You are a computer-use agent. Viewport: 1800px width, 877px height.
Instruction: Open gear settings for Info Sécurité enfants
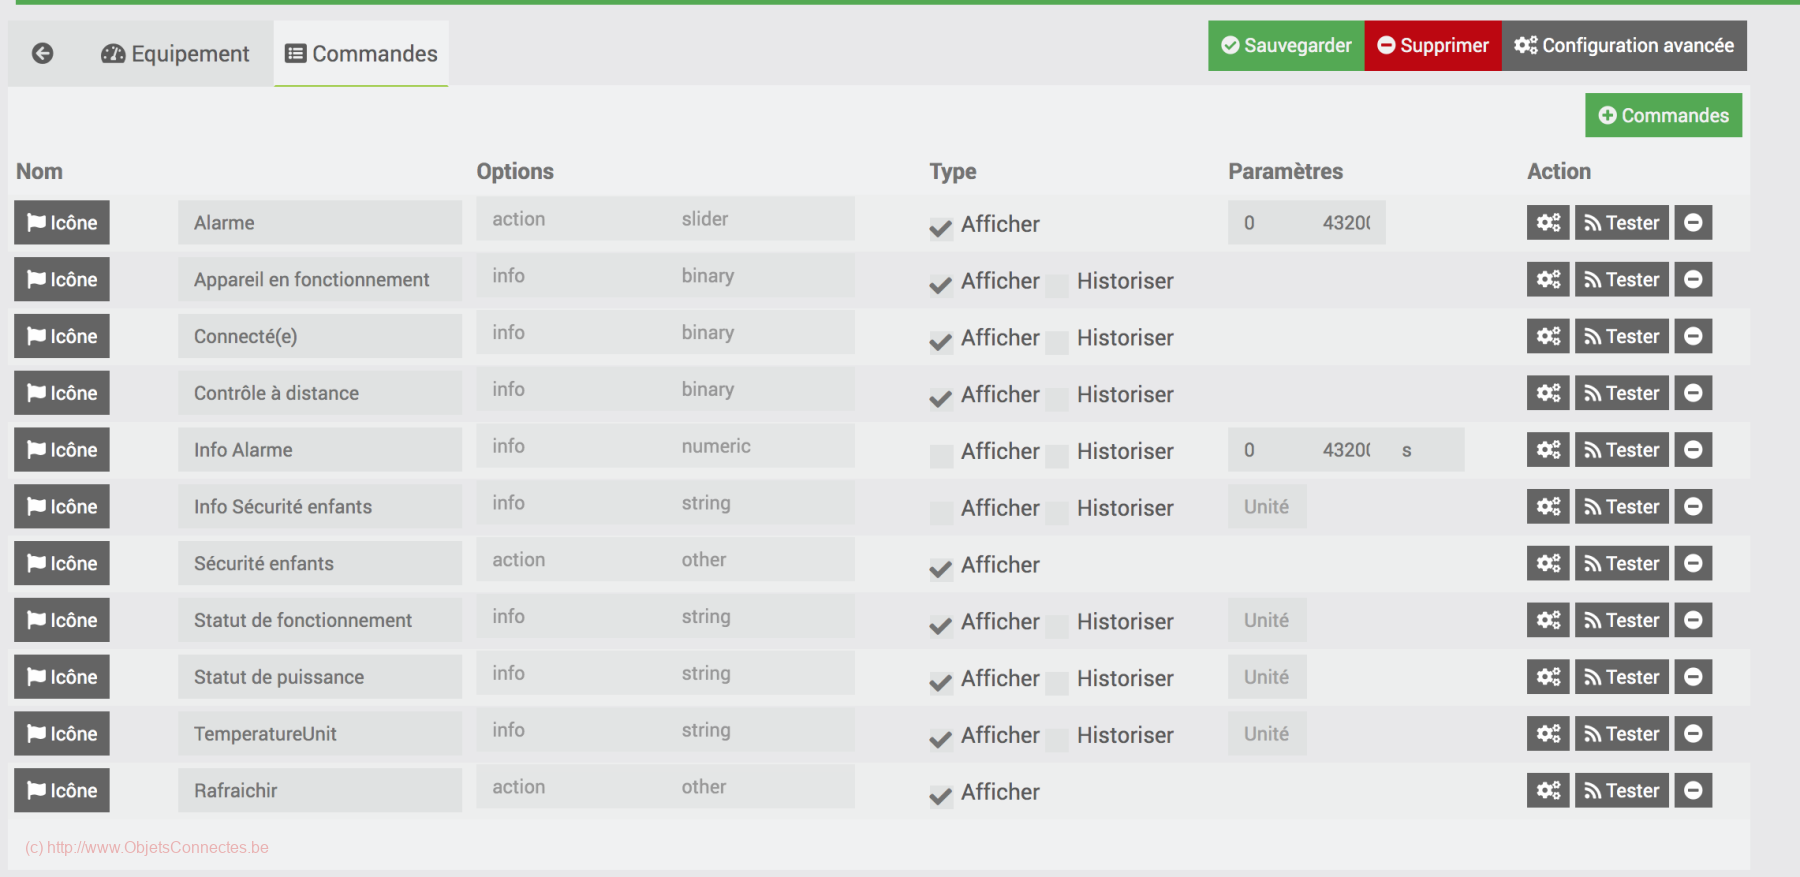tap(1548, 507)
